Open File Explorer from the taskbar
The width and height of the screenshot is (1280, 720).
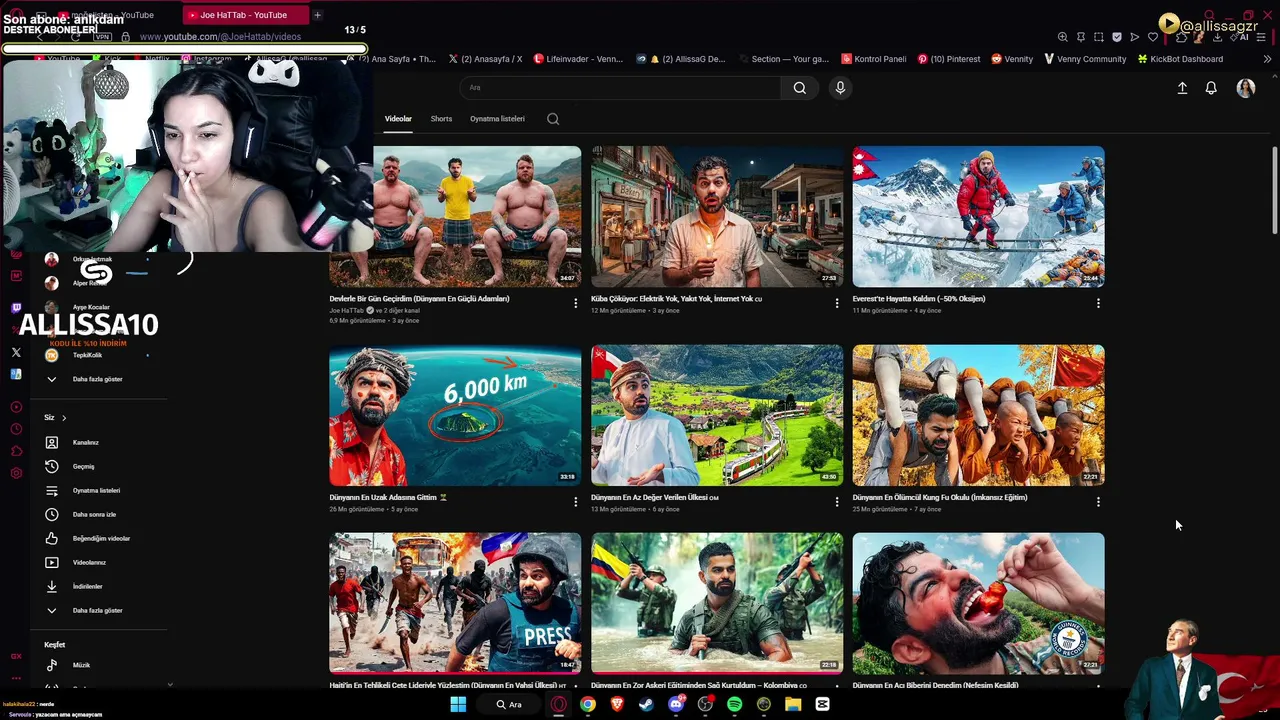[x=793, y=704]
